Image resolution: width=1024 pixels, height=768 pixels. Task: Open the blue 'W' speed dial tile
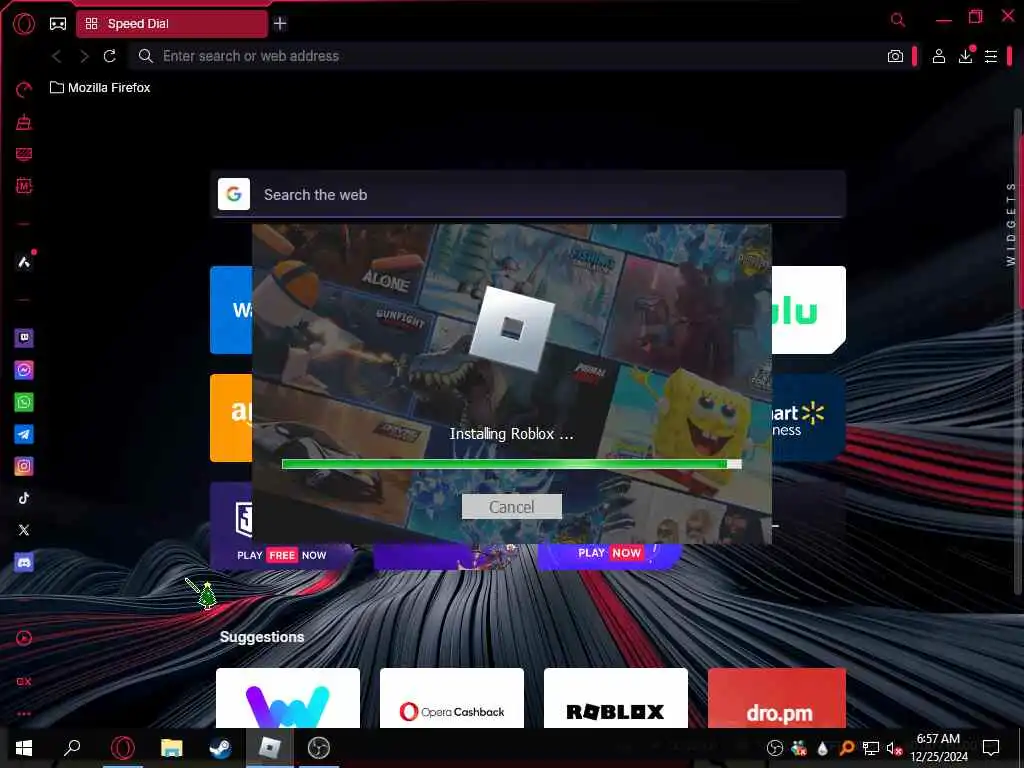[231, 310]
